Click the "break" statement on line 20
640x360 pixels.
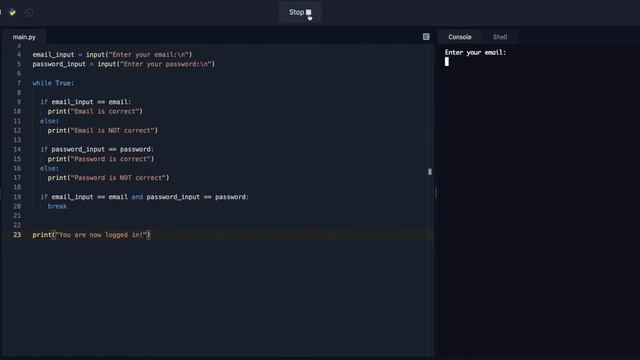pyautogui.click(x=57, y=206)
